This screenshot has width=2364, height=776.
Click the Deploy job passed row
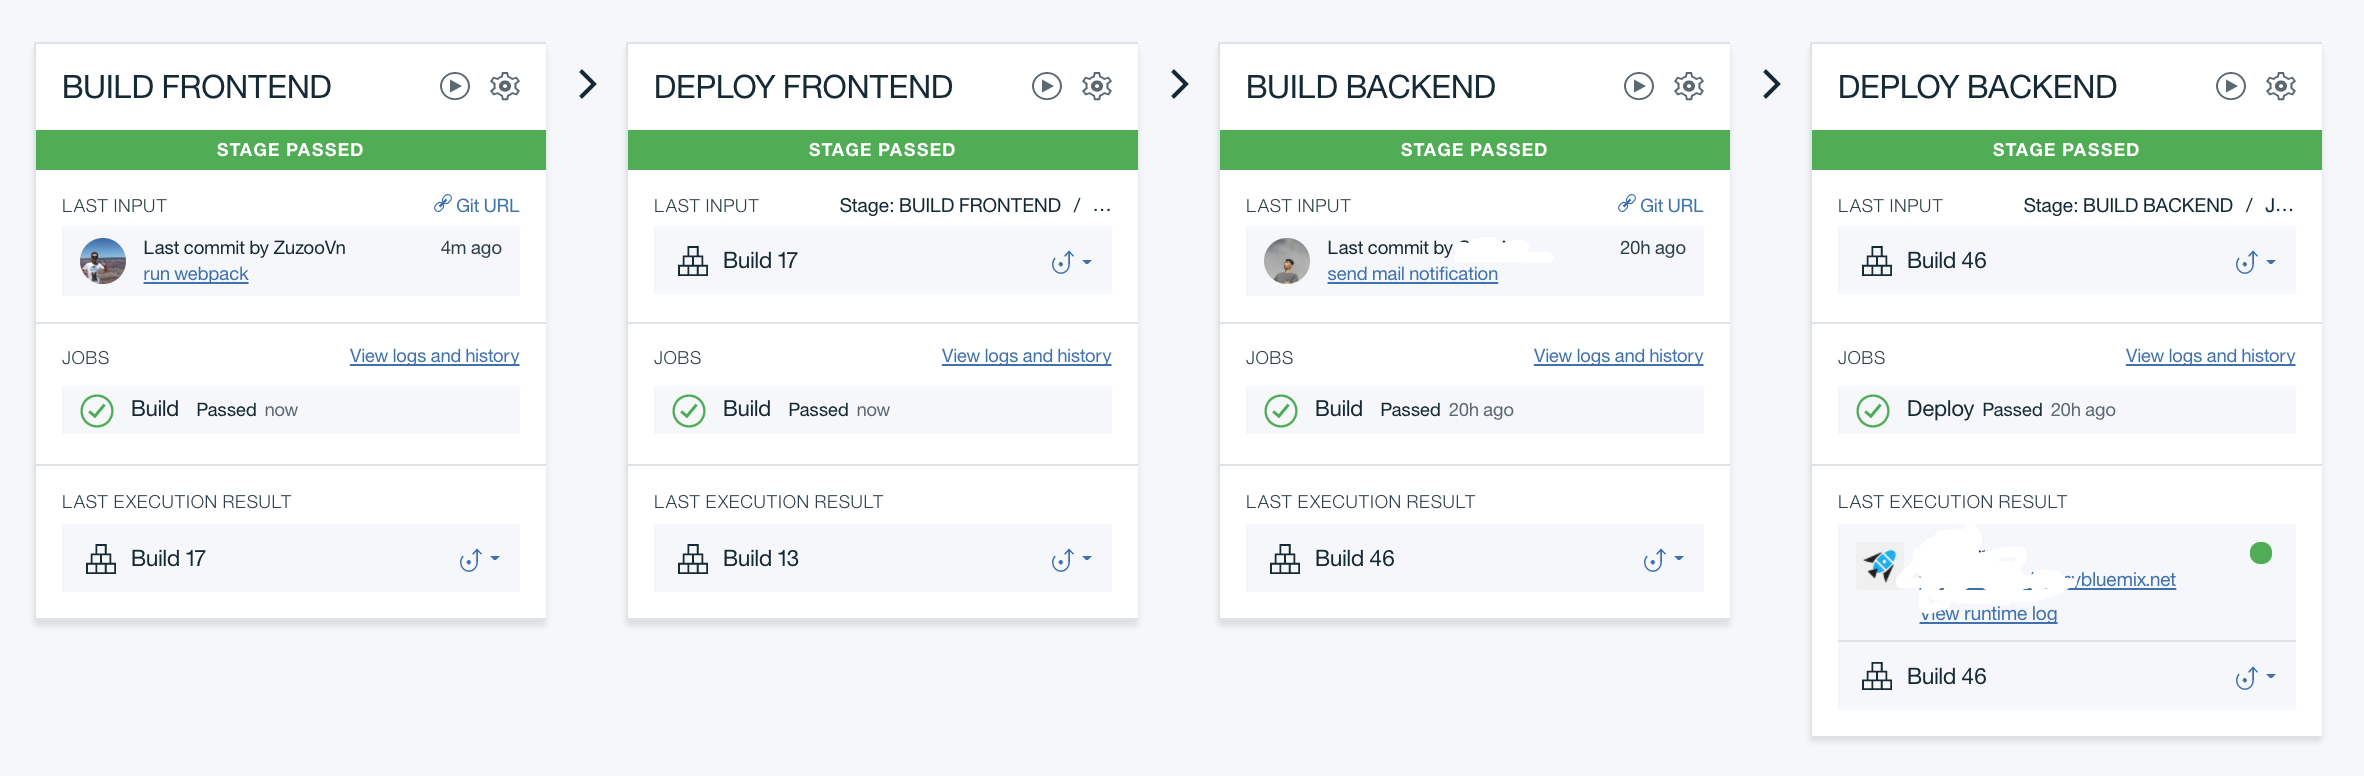point(2066,410)
